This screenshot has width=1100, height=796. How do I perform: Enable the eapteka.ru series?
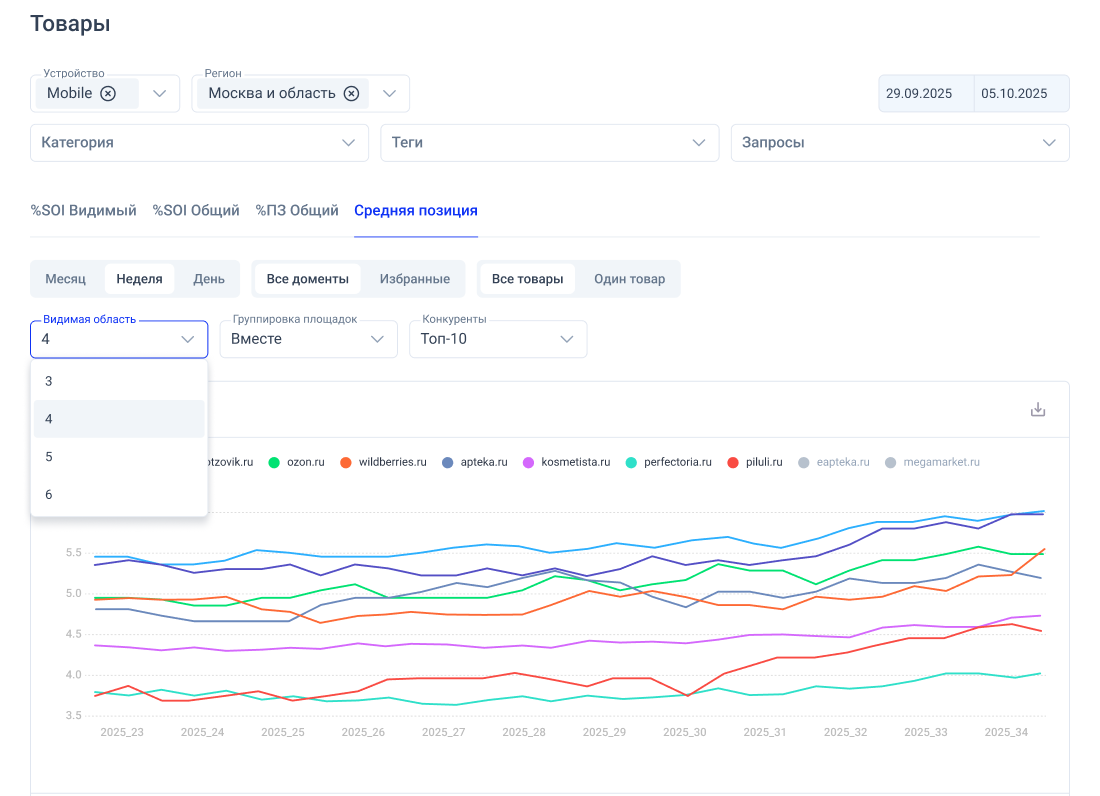[834, 462]
